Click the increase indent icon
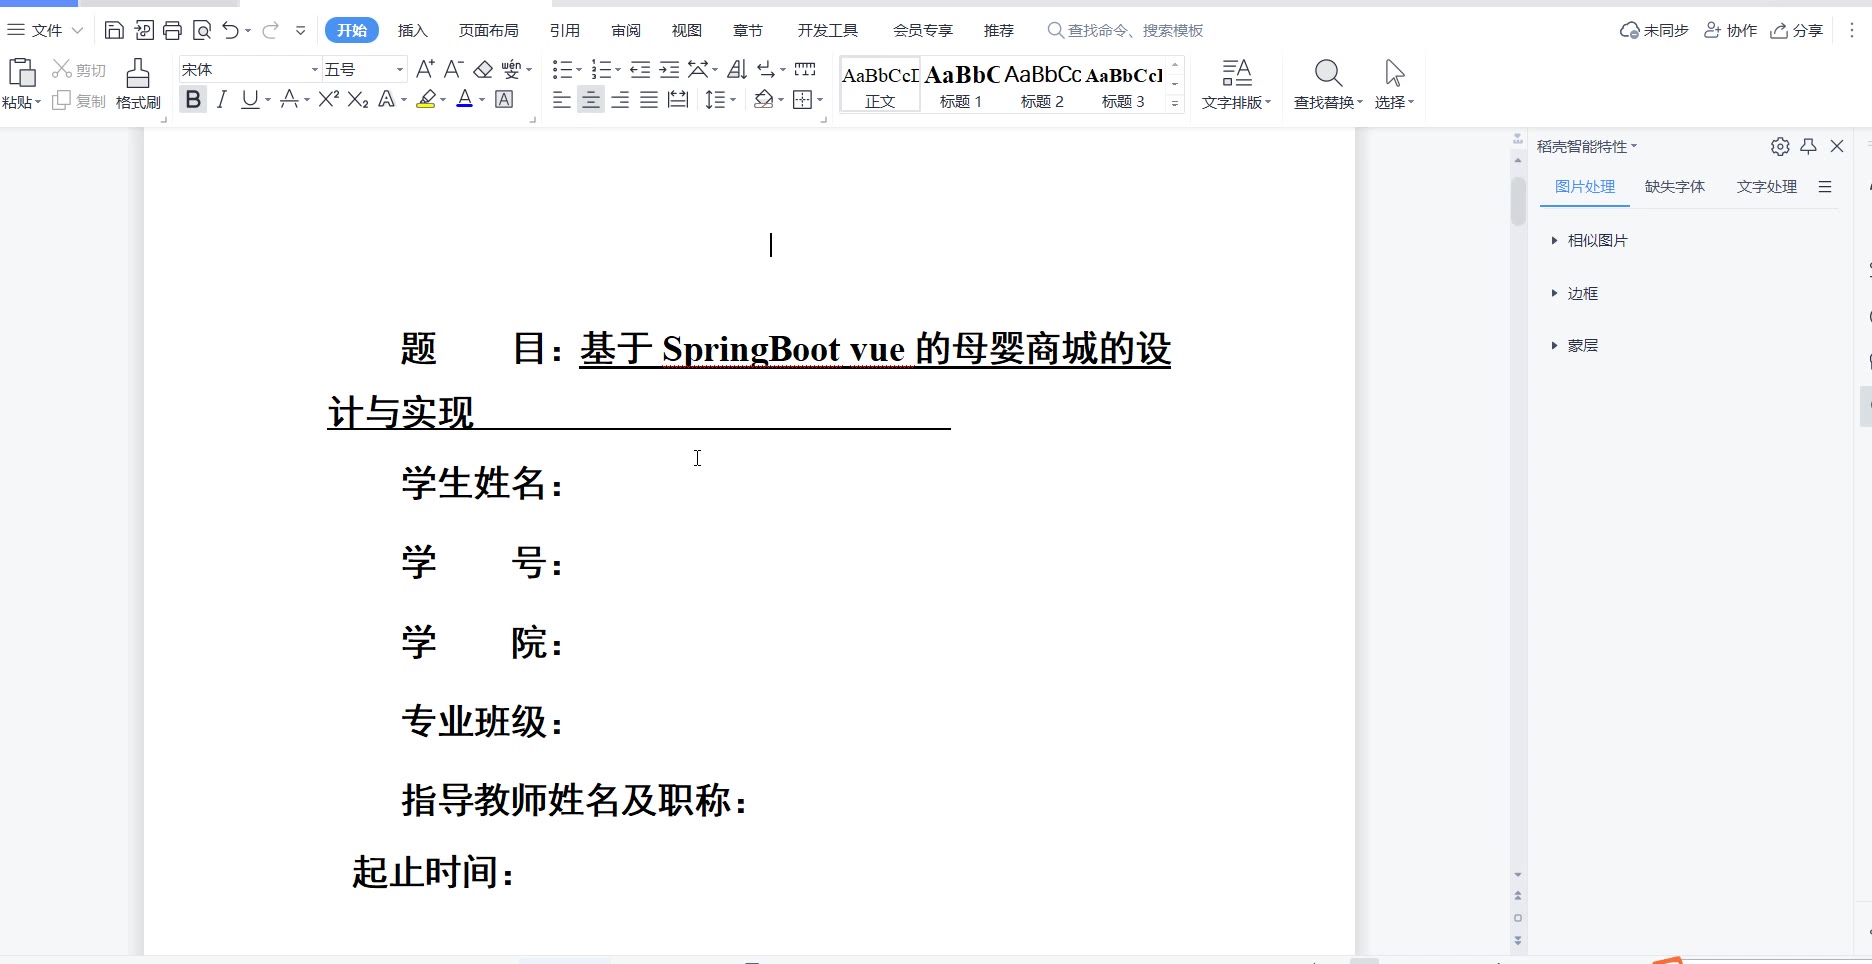This screenshot has width=1872, height=964. [669, 69]
